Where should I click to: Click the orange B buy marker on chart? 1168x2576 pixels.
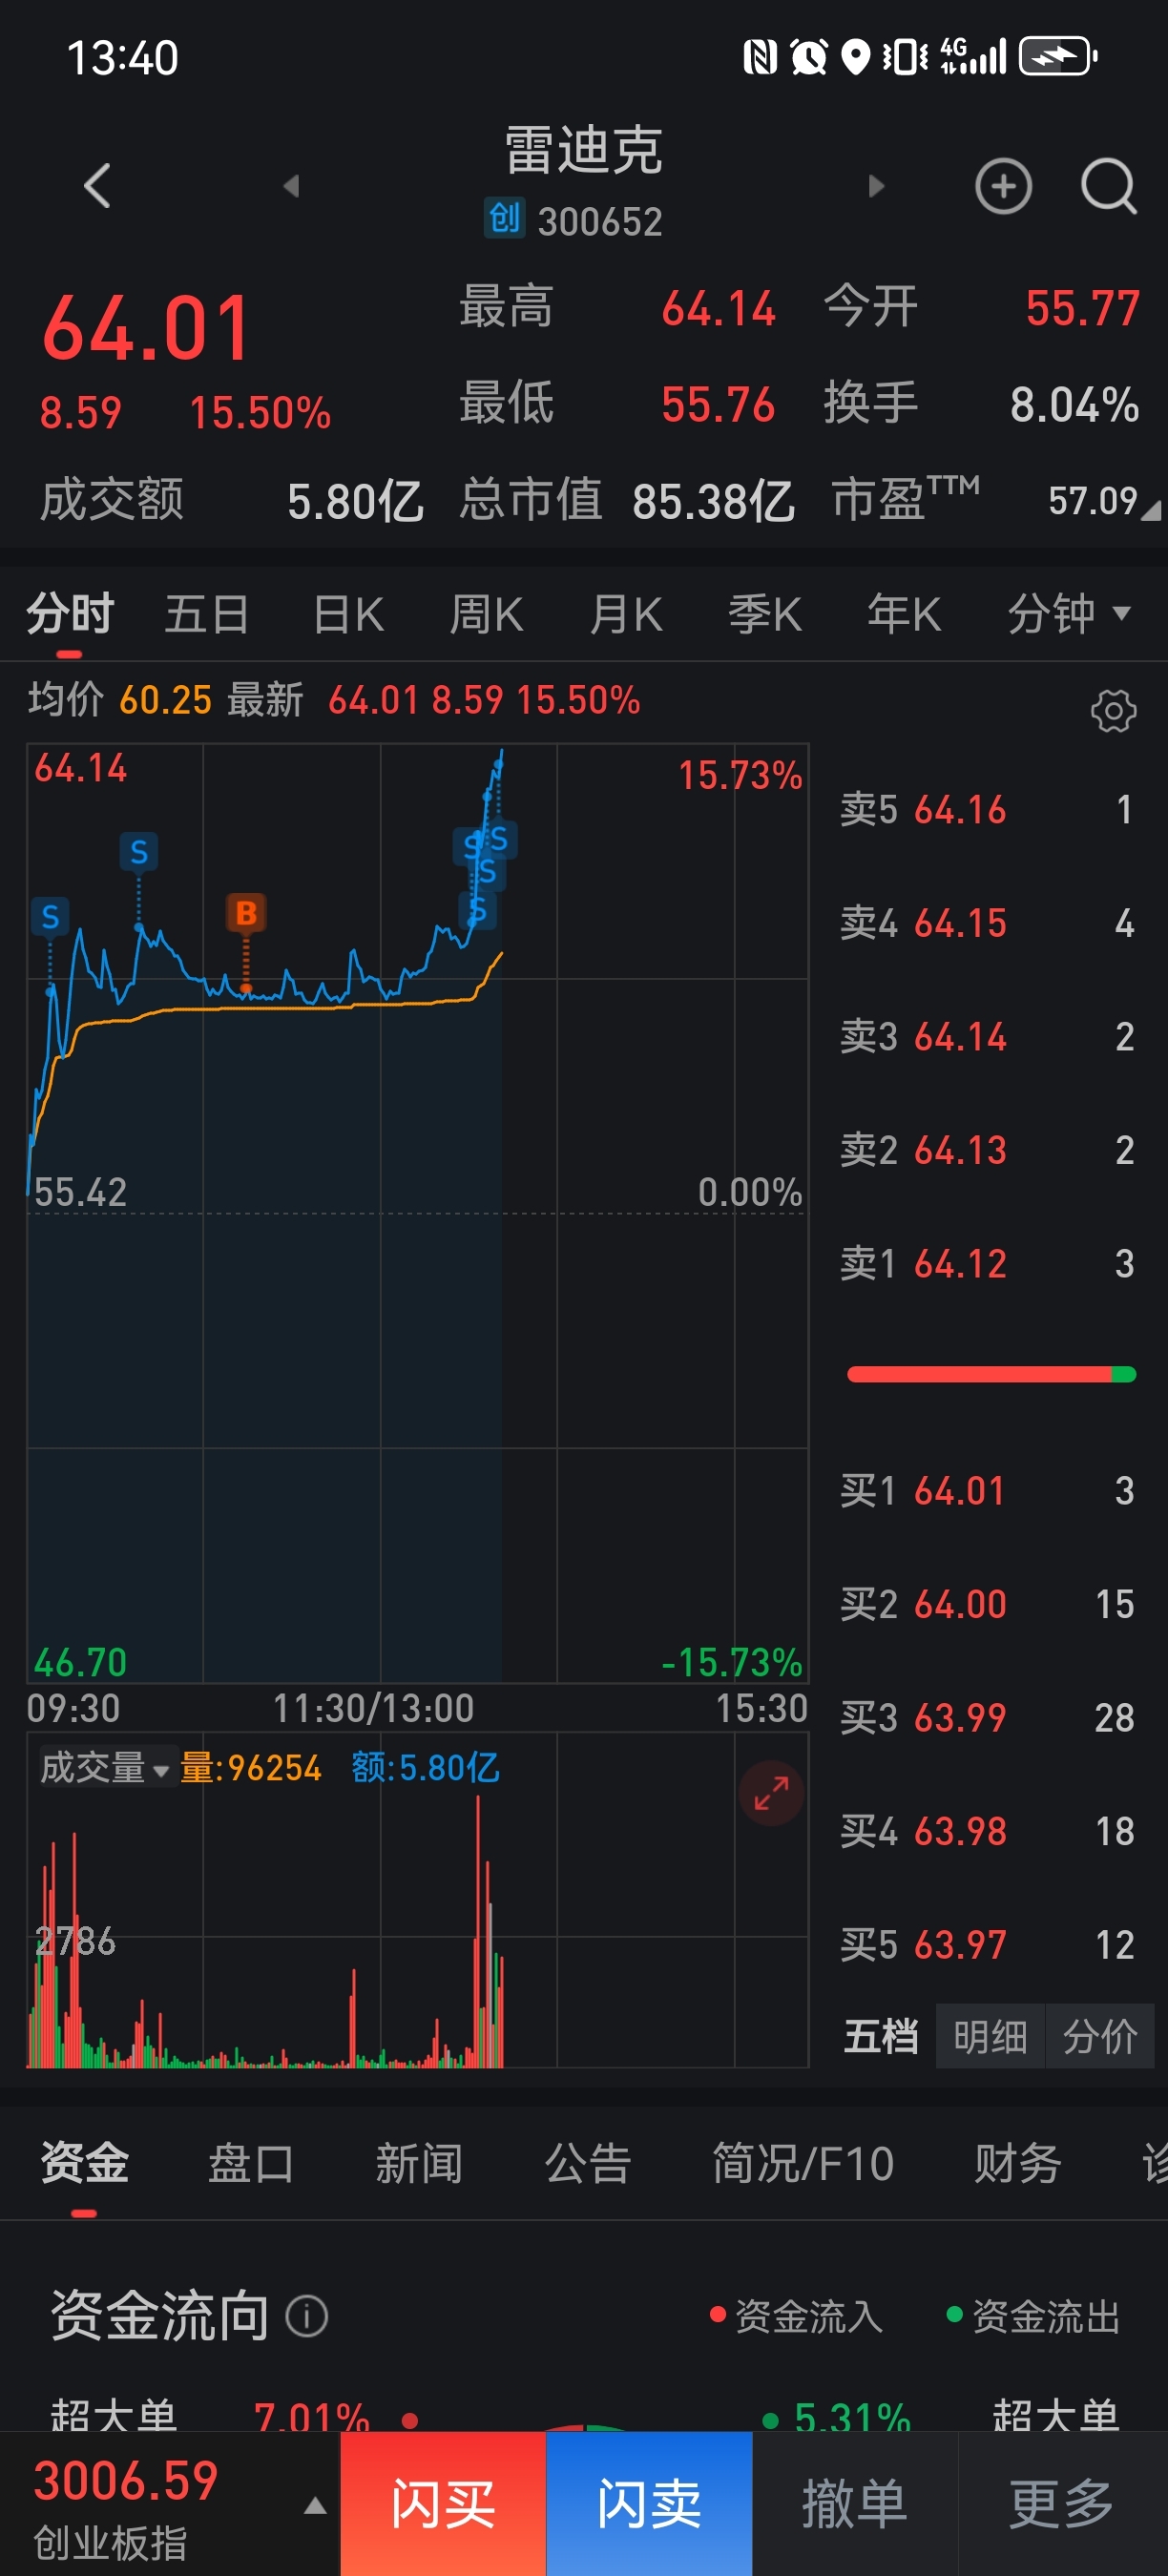pyautogui.click(x=246, y=912)
